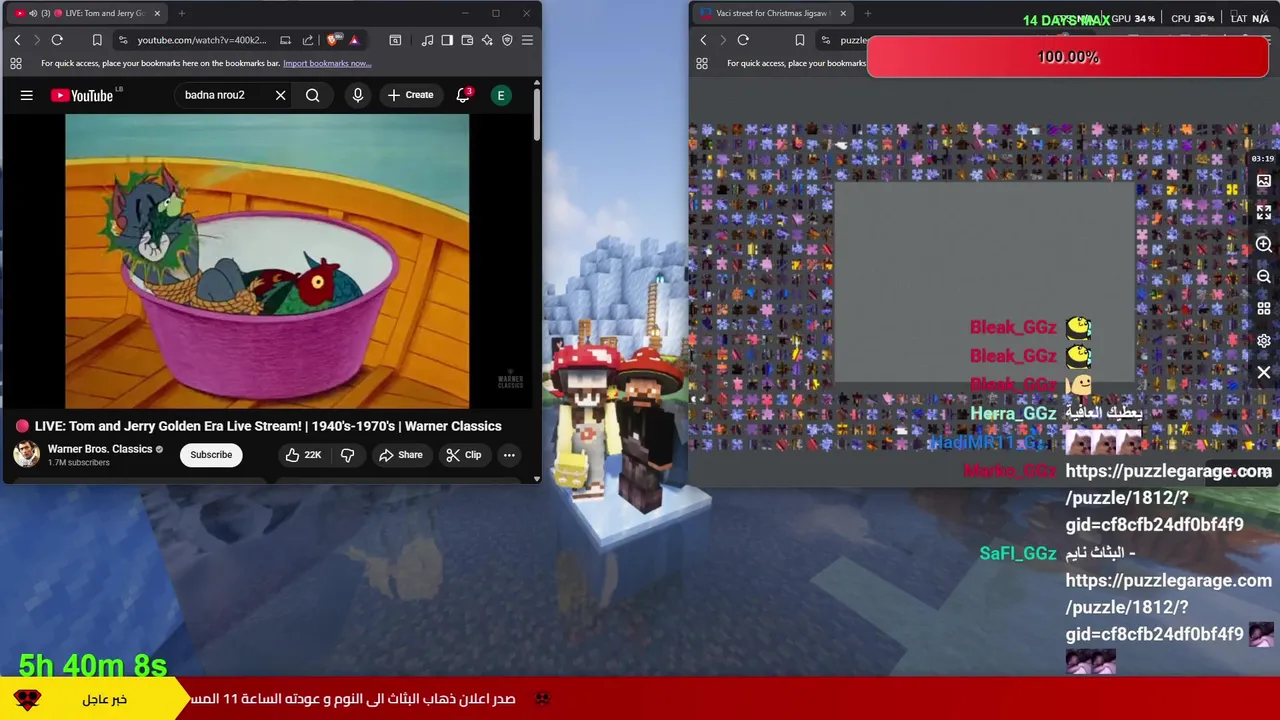Follow the Import bookmarks now link
The image size is (1280, 720).
tap(327, 63)
